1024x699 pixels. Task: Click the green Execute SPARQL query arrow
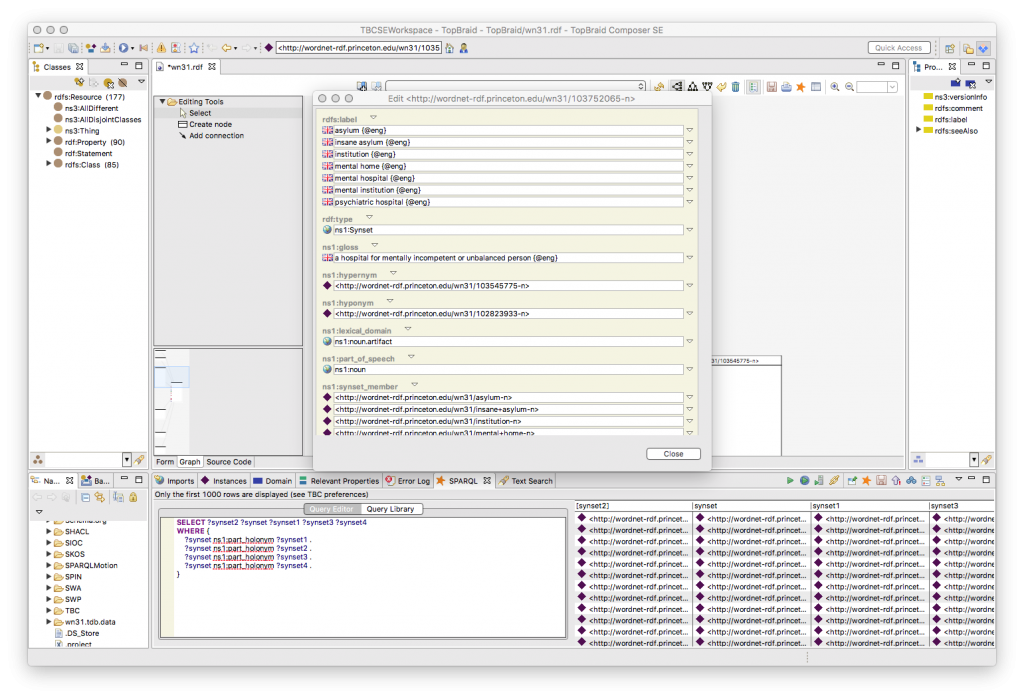point(790,481)
